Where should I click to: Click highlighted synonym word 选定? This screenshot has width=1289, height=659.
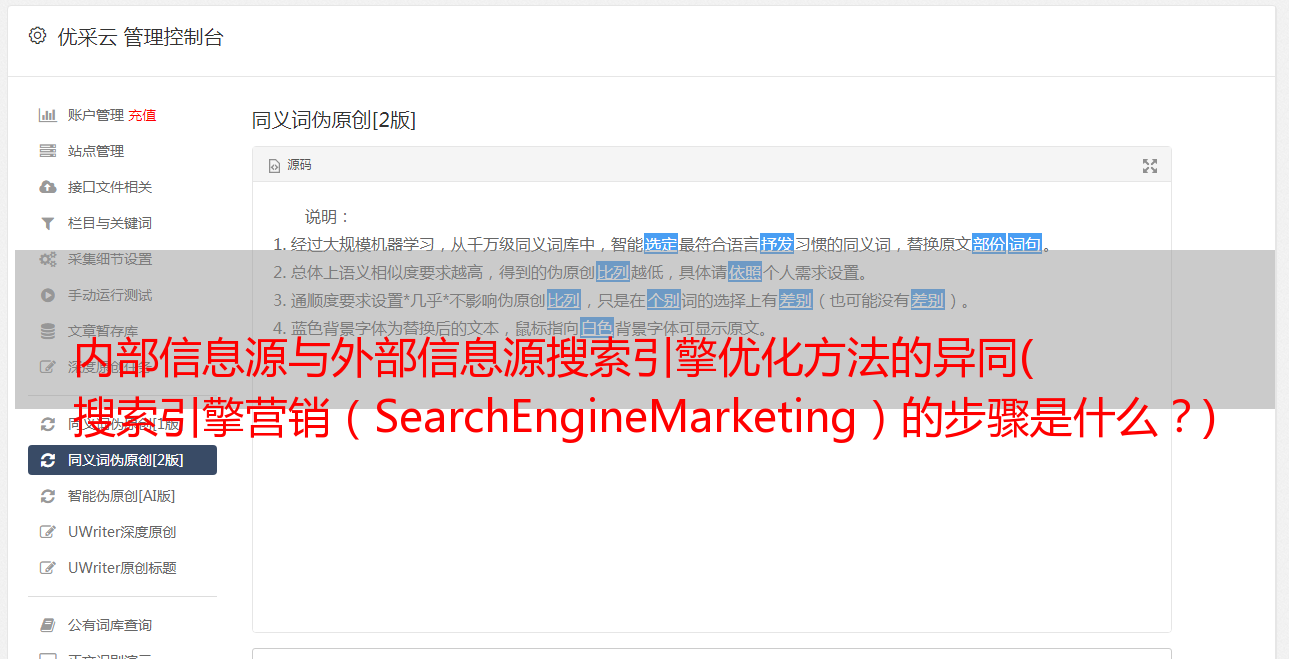pyautogui.click(x=661, y=244)
